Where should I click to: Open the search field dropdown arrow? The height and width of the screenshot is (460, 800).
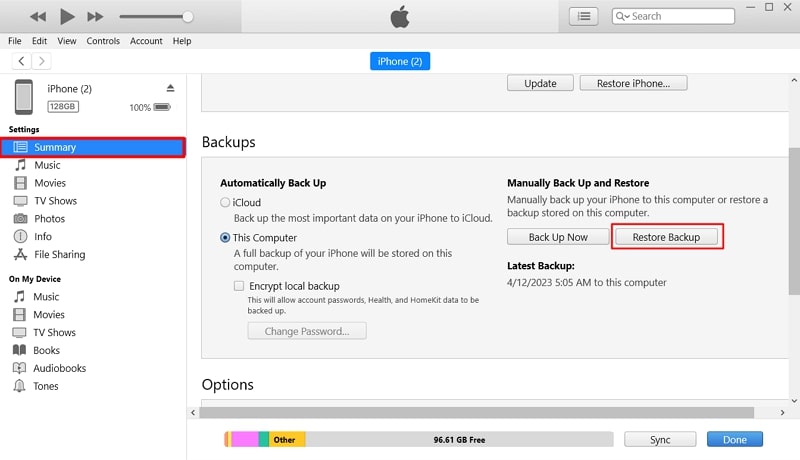point(623,16)
